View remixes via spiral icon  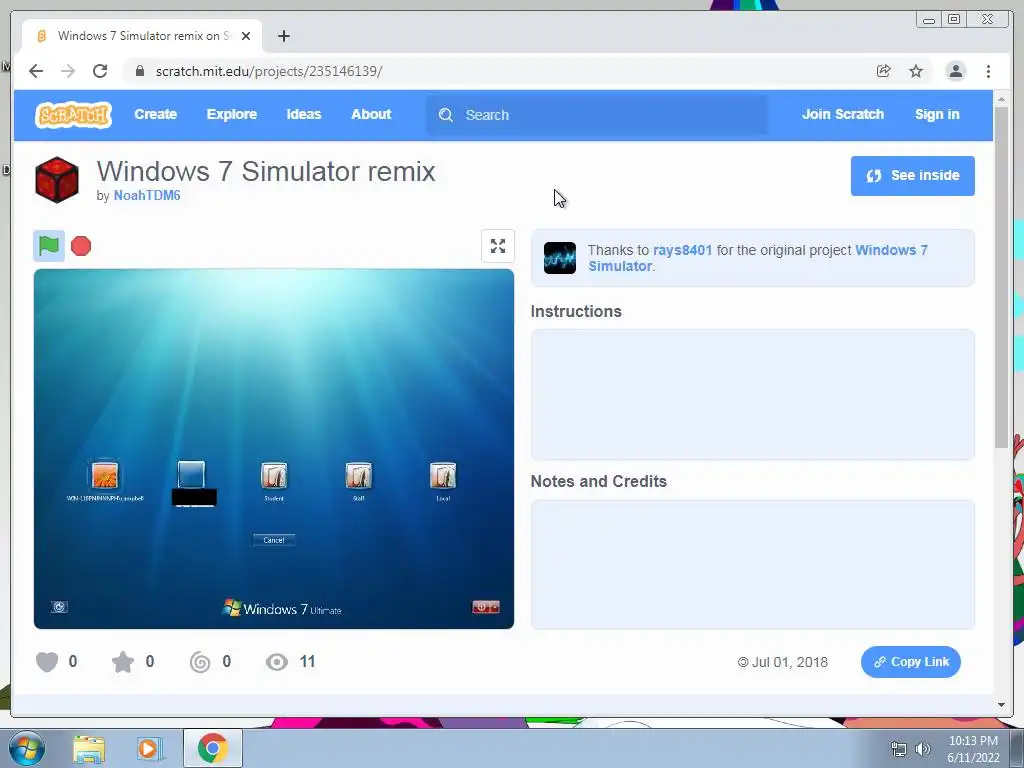200,662
